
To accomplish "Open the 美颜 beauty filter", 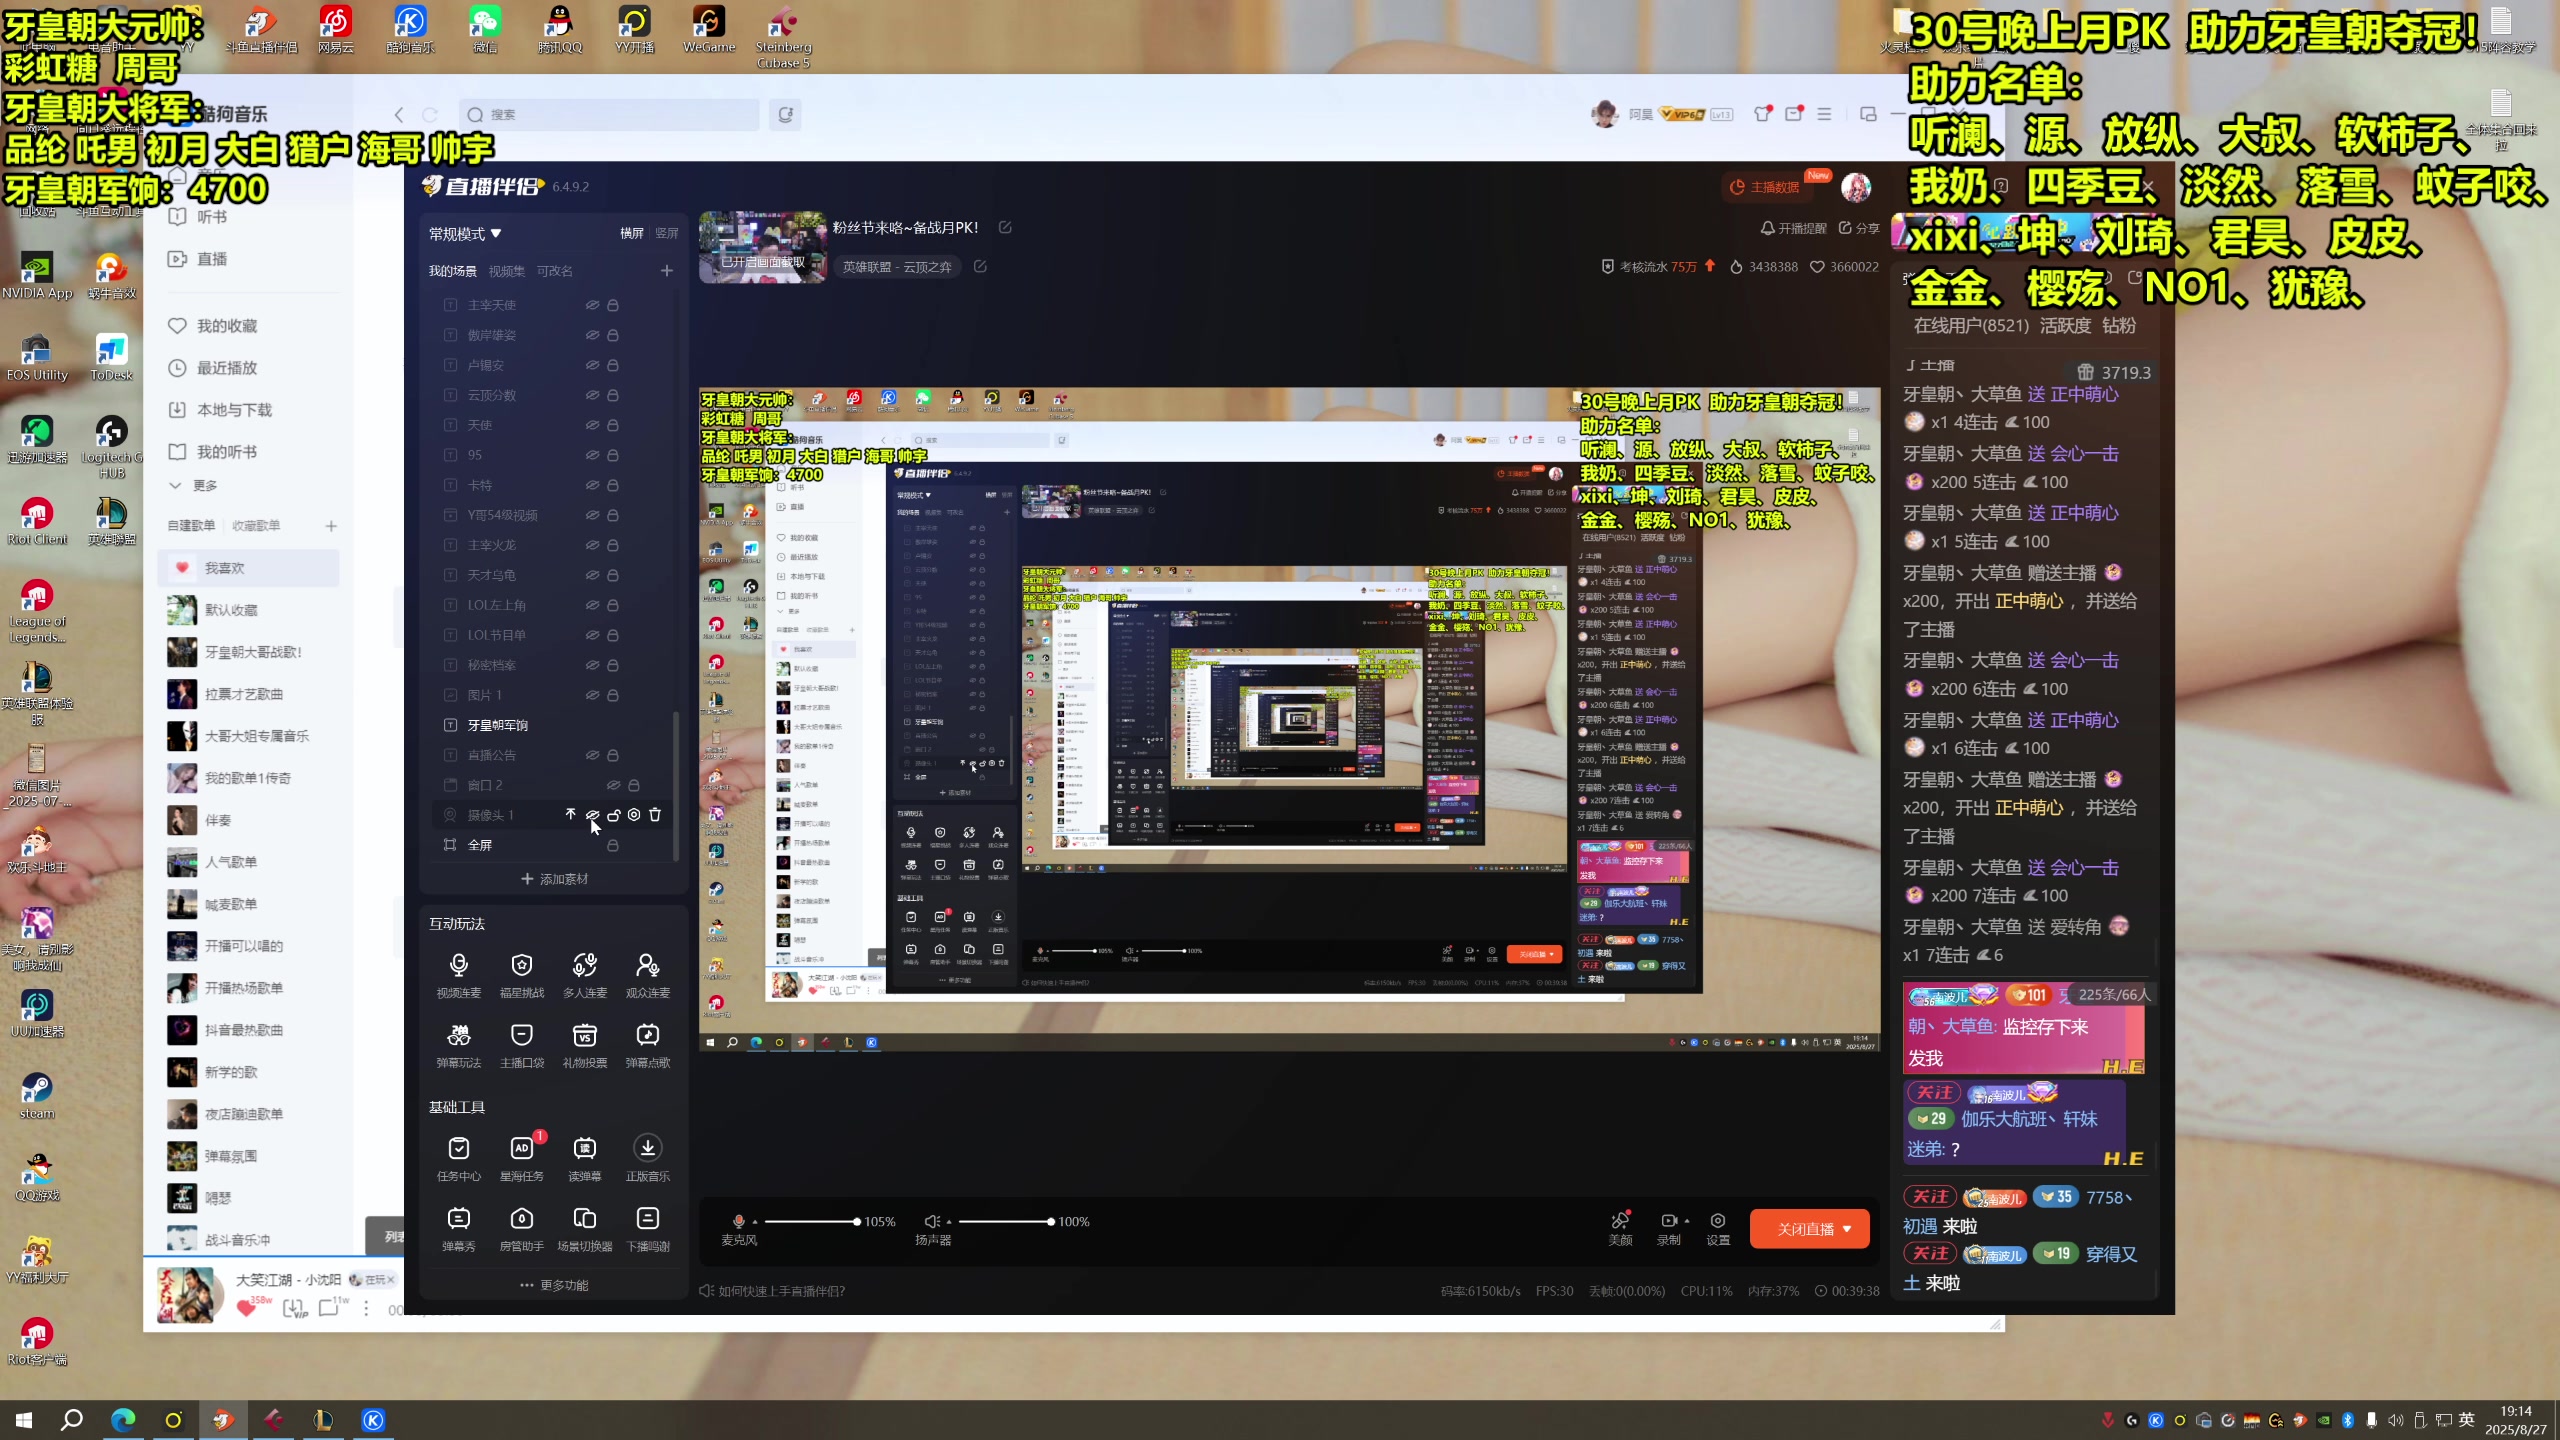I will [x=1620, y=1228].
